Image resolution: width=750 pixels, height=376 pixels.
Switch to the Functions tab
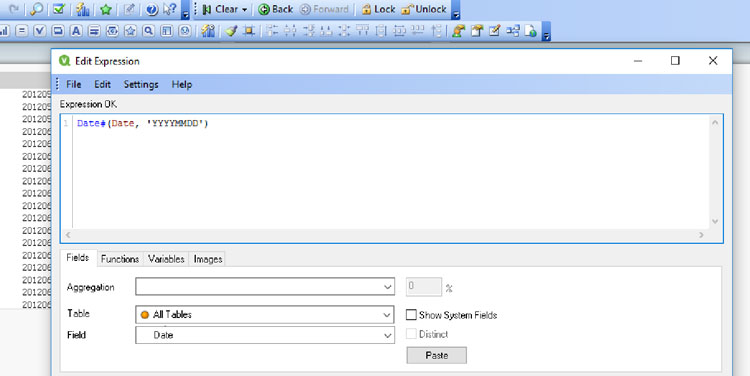[120, 259]
